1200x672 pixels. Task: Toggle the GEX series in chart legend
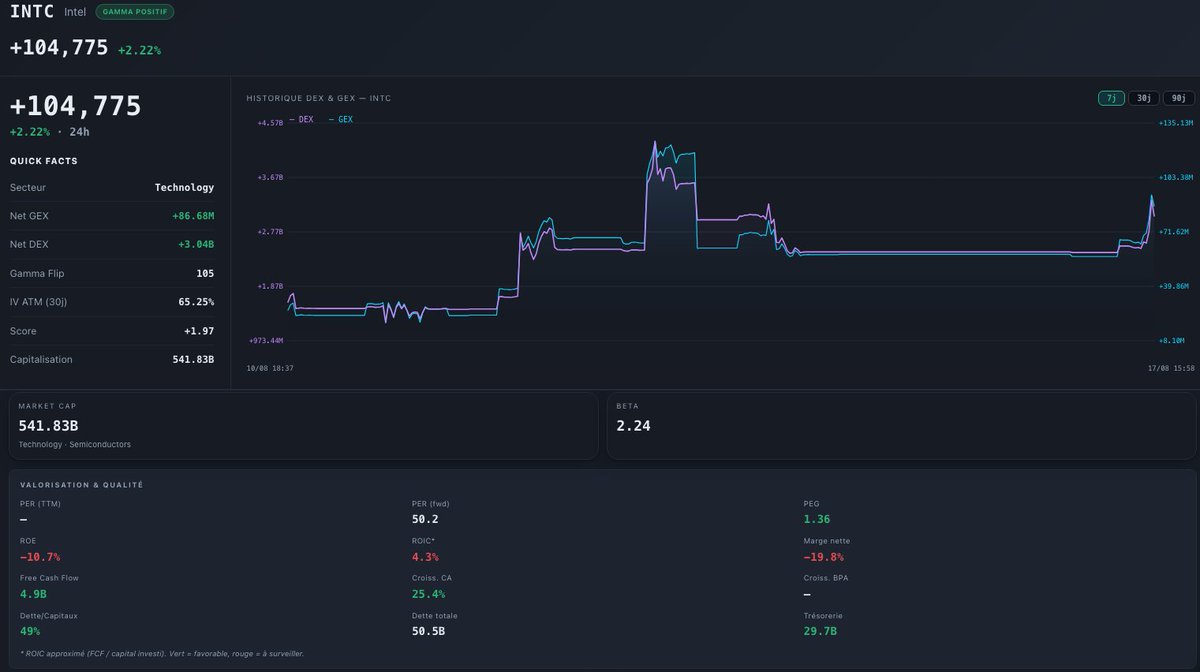[x=341, y=119]
